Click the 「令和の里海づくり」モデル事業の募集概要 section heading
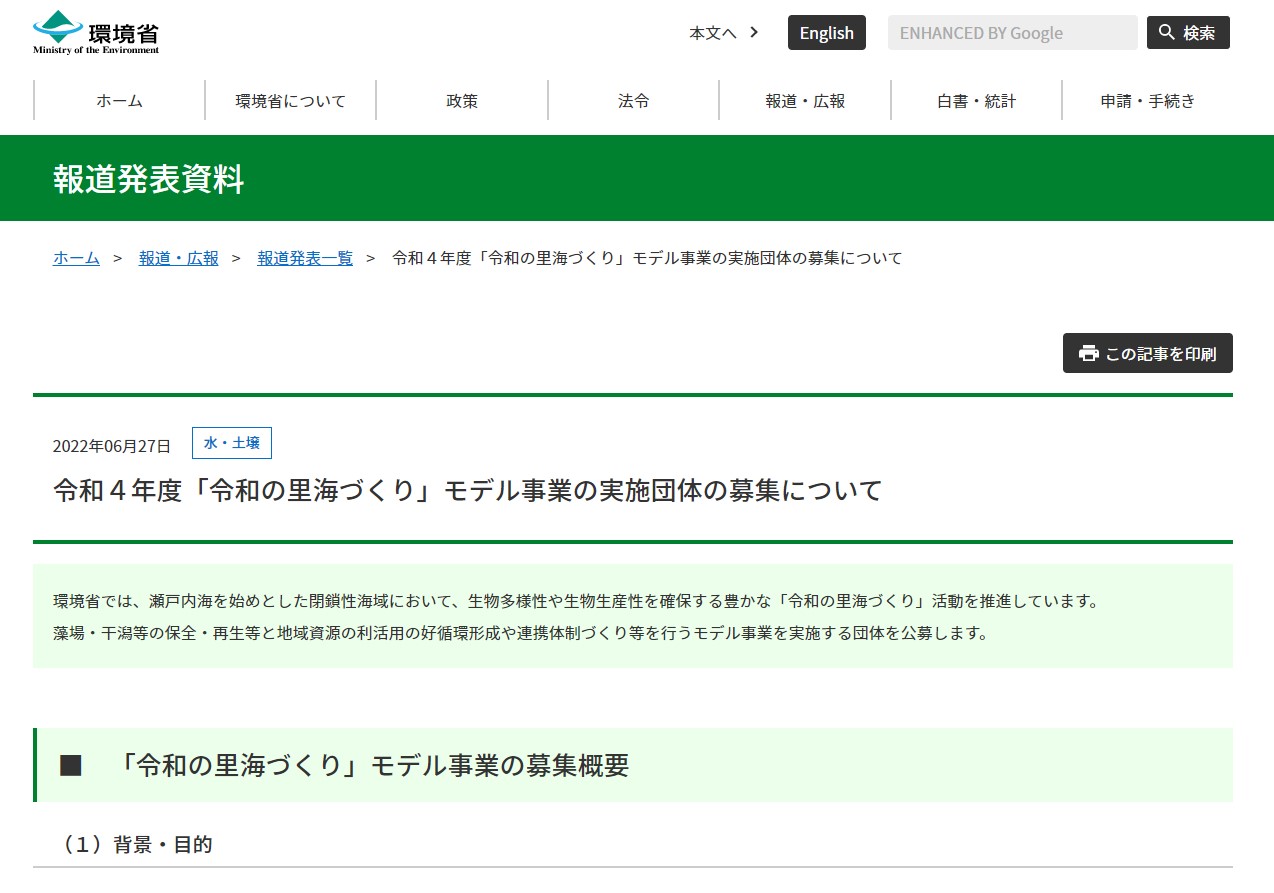The image size is (1274, 893). point(372,765)
